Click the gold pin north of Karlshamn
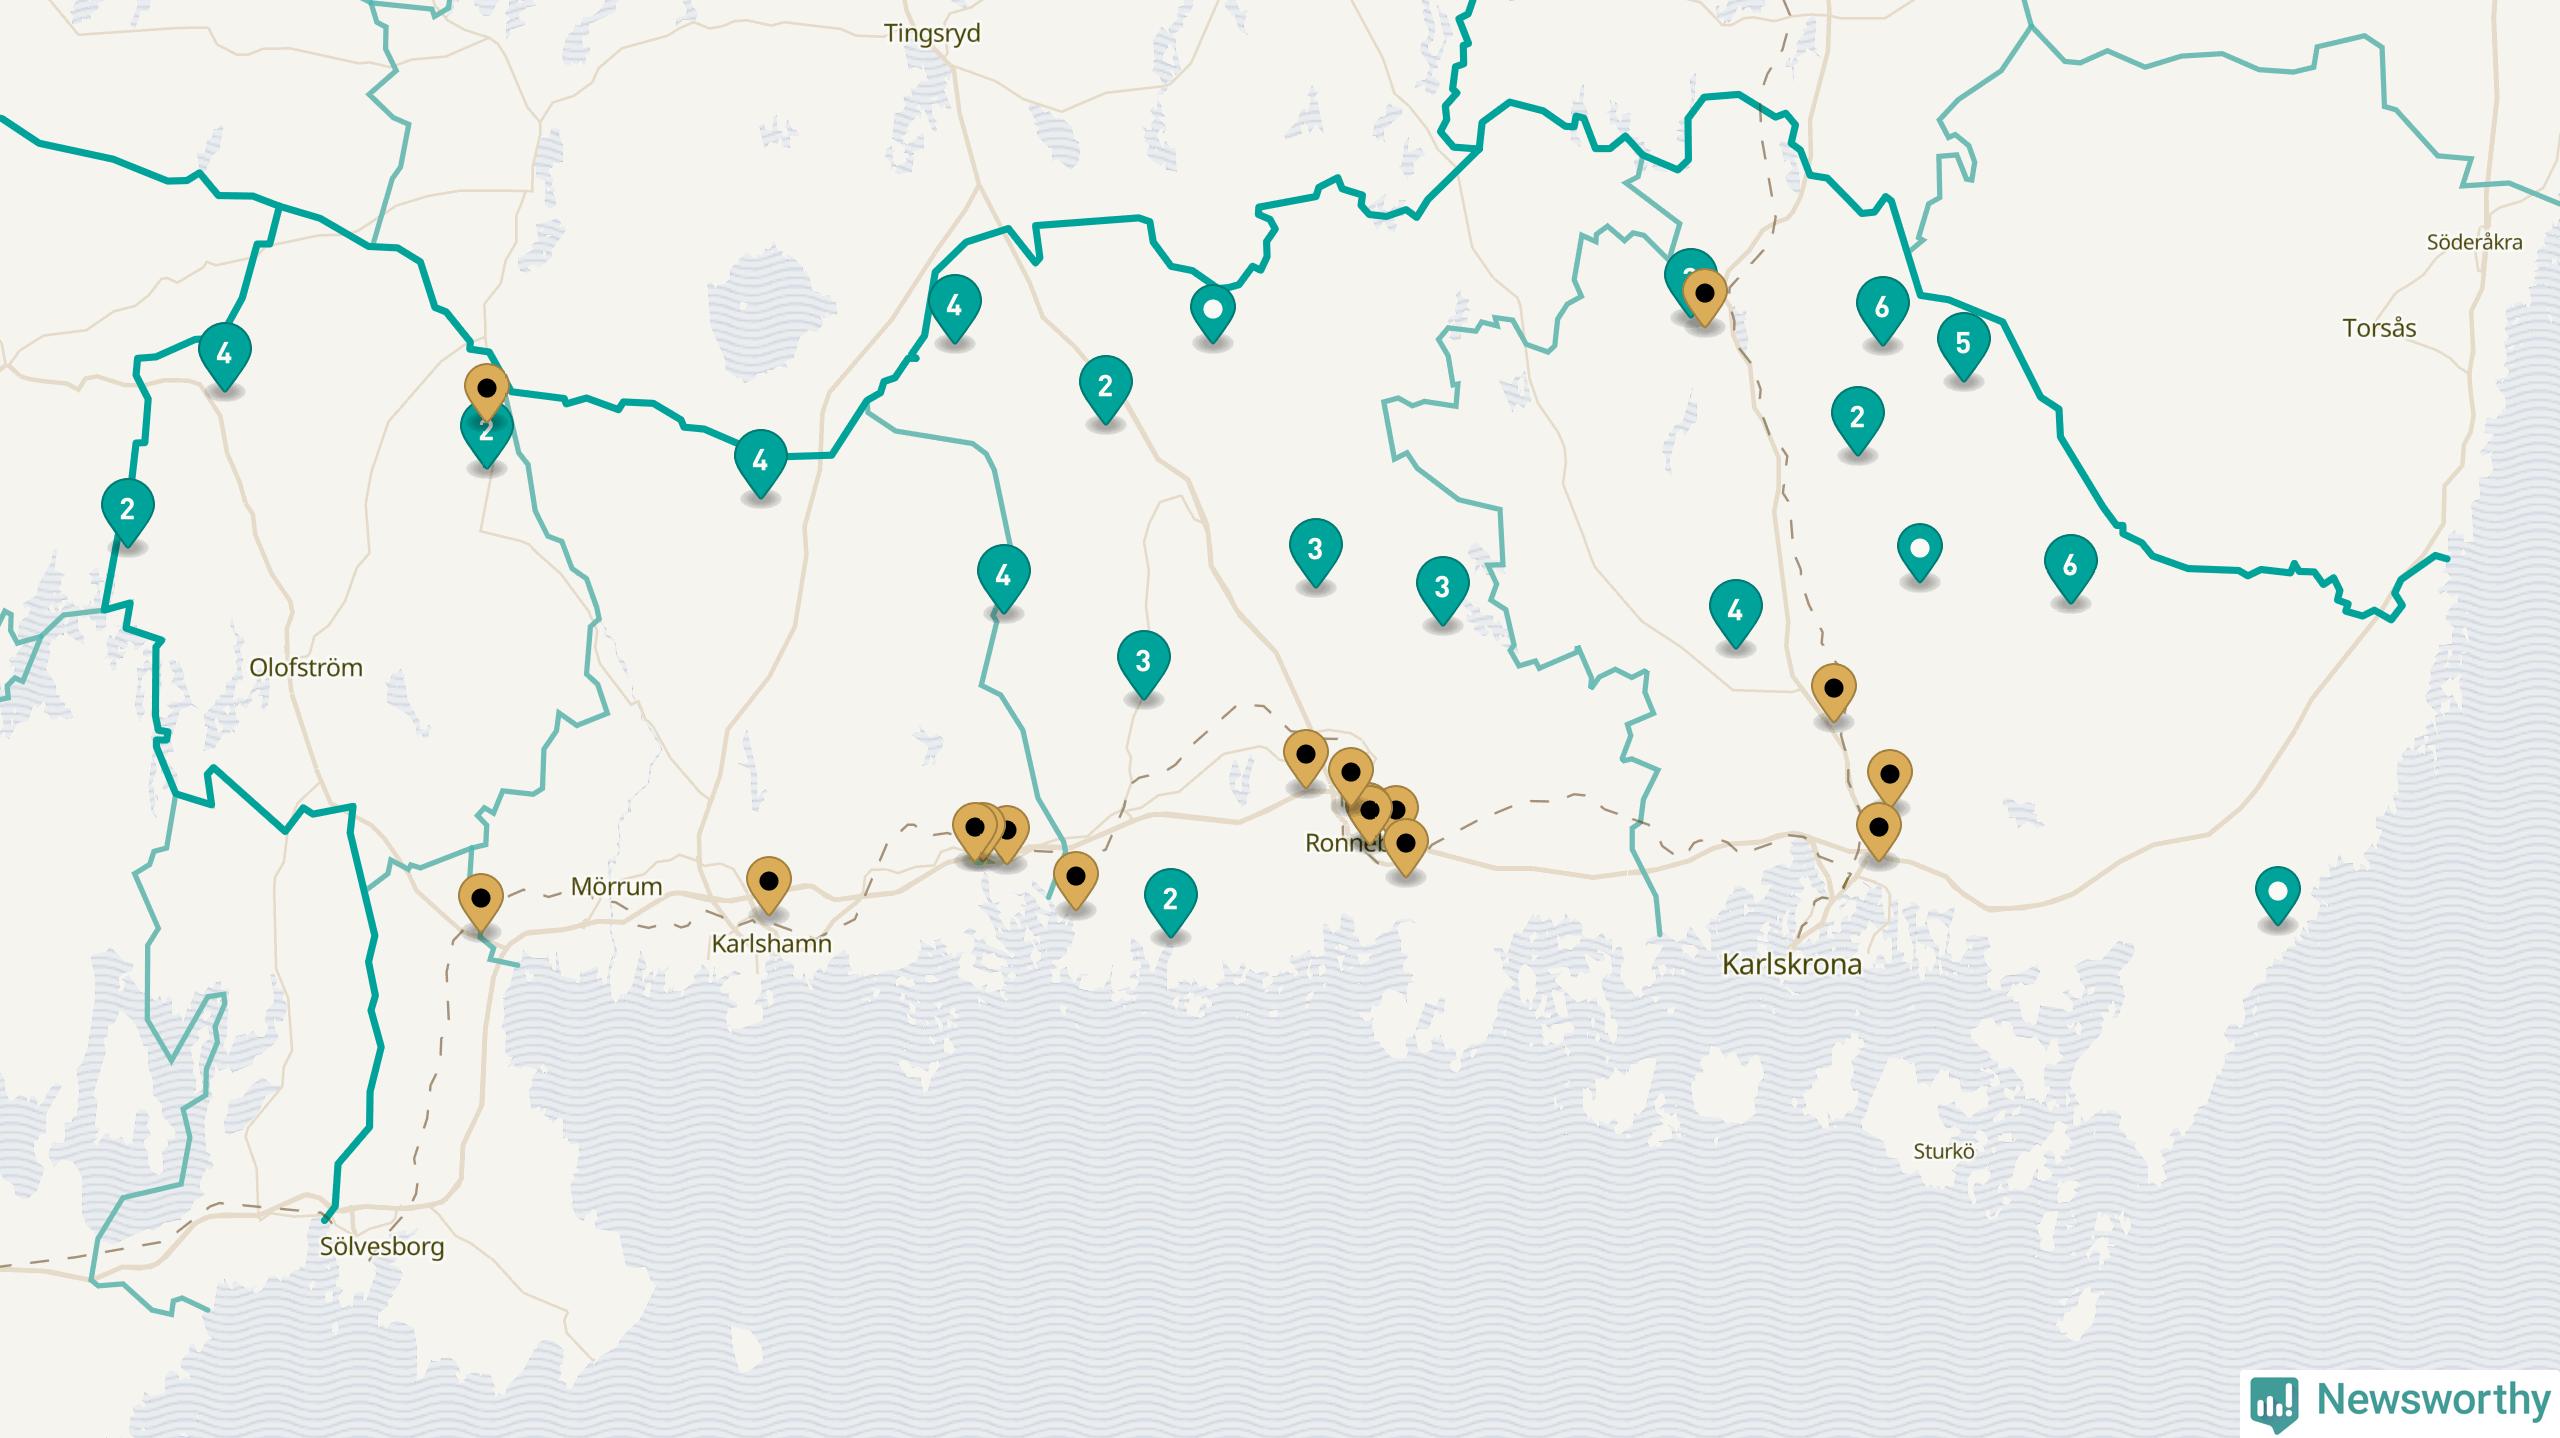This screenshot has height=1438, width=2560. pos(768,882)
